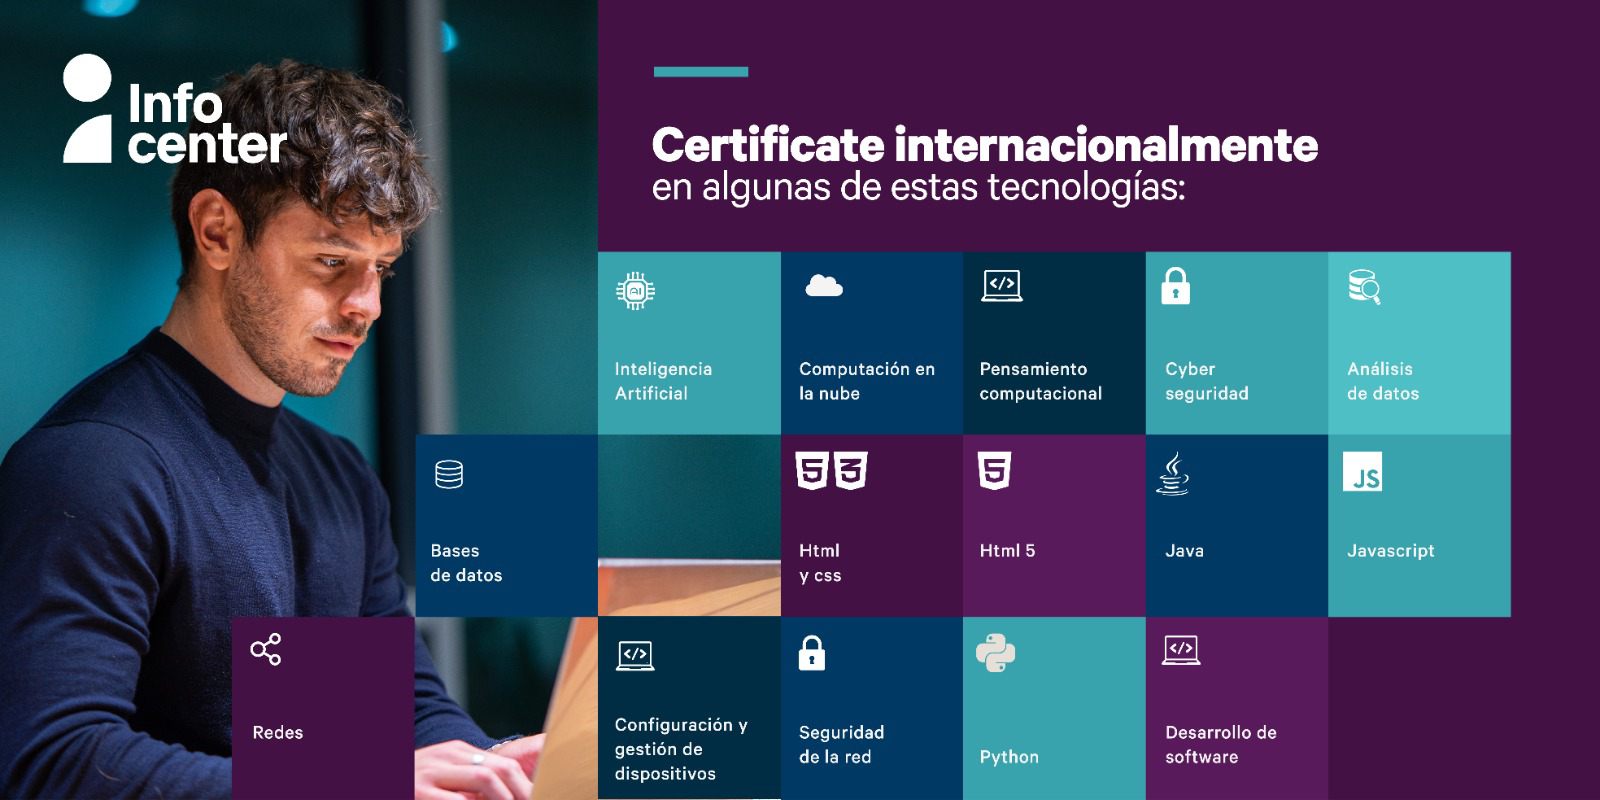Click the code laptop icon above Pensamiento computacional
1600x800 pixels.
coord(1002,286)
